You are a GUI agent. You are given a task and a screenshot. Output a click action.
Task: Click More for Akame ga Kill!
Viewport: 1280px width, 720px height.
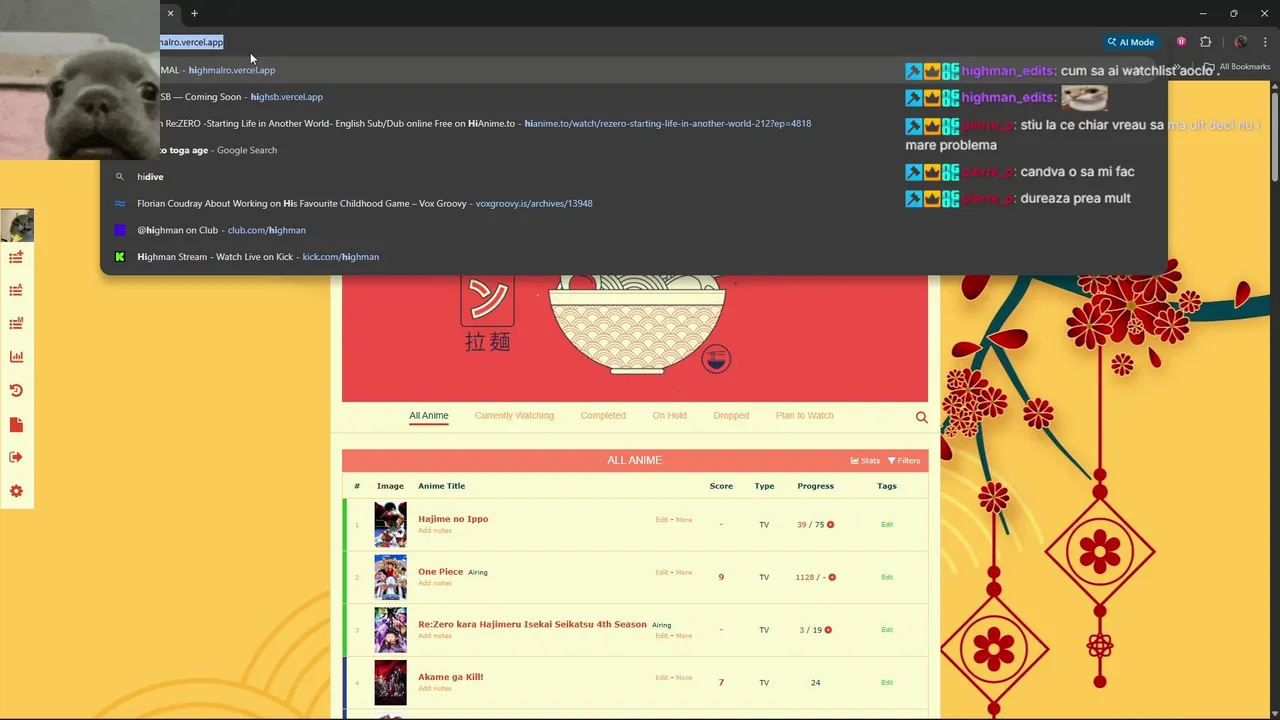pyautogui.click(x=684, y=678)
